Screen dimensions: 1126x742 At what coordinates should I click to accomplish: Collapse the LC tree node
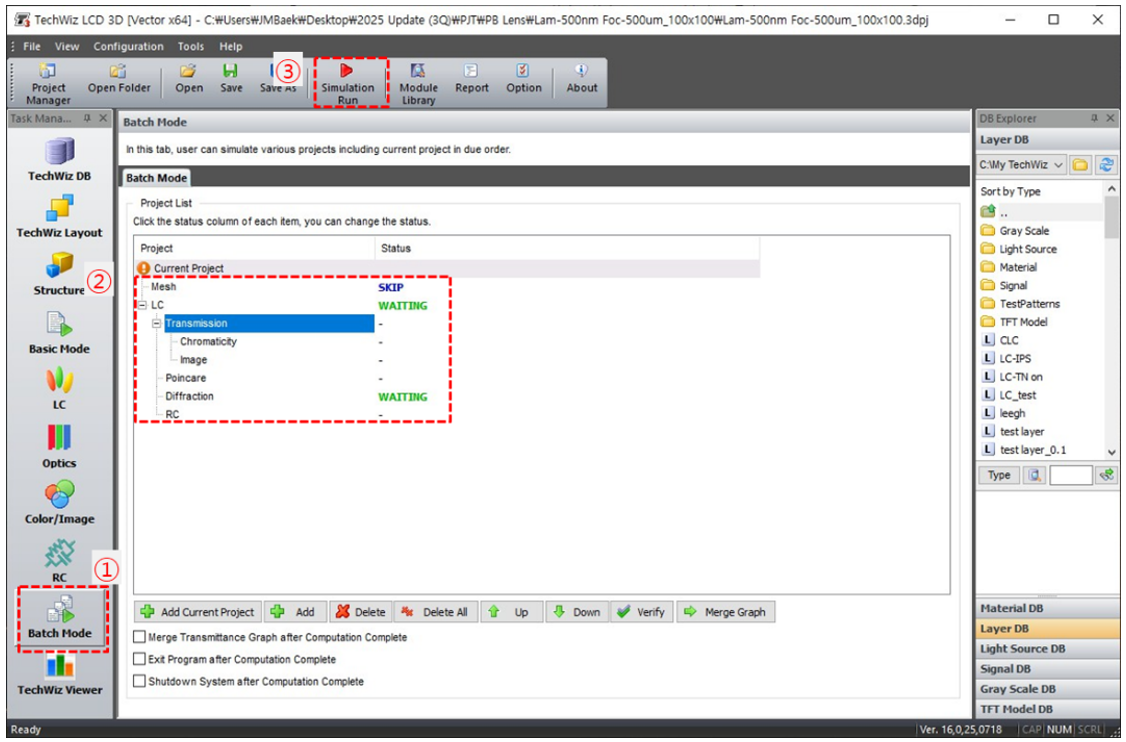click(x=142, y=305)
